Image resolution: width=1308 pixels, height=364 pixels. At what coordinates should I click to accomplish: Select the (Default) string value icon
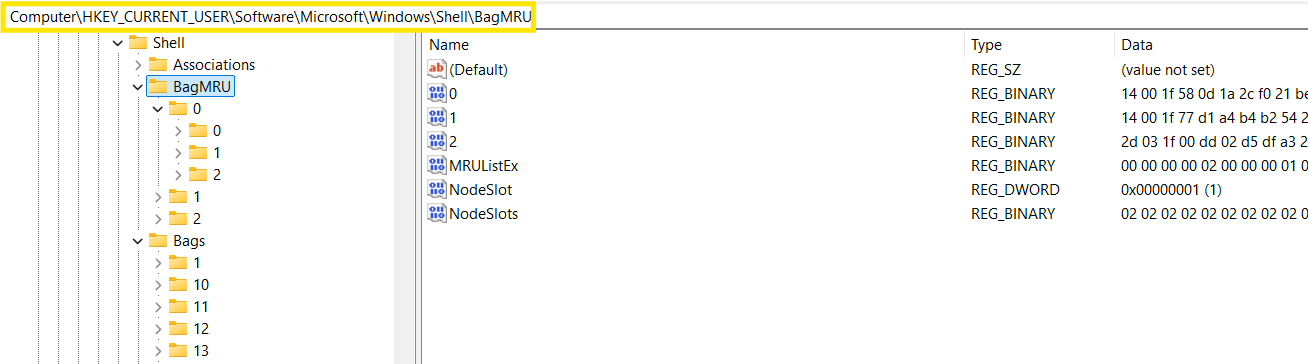pos(437,69)
